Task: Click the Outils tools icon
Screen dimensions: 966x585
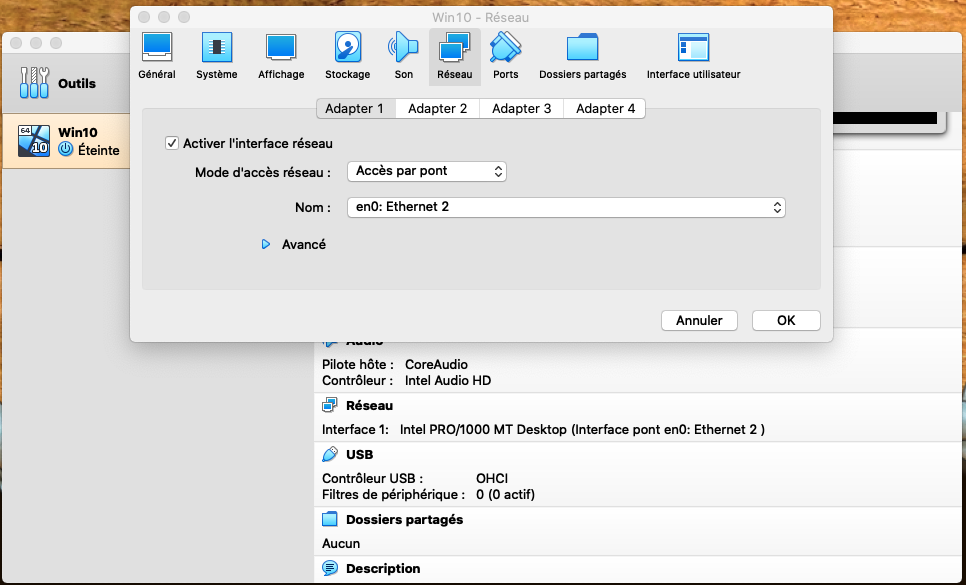Action: coord(34,83)
